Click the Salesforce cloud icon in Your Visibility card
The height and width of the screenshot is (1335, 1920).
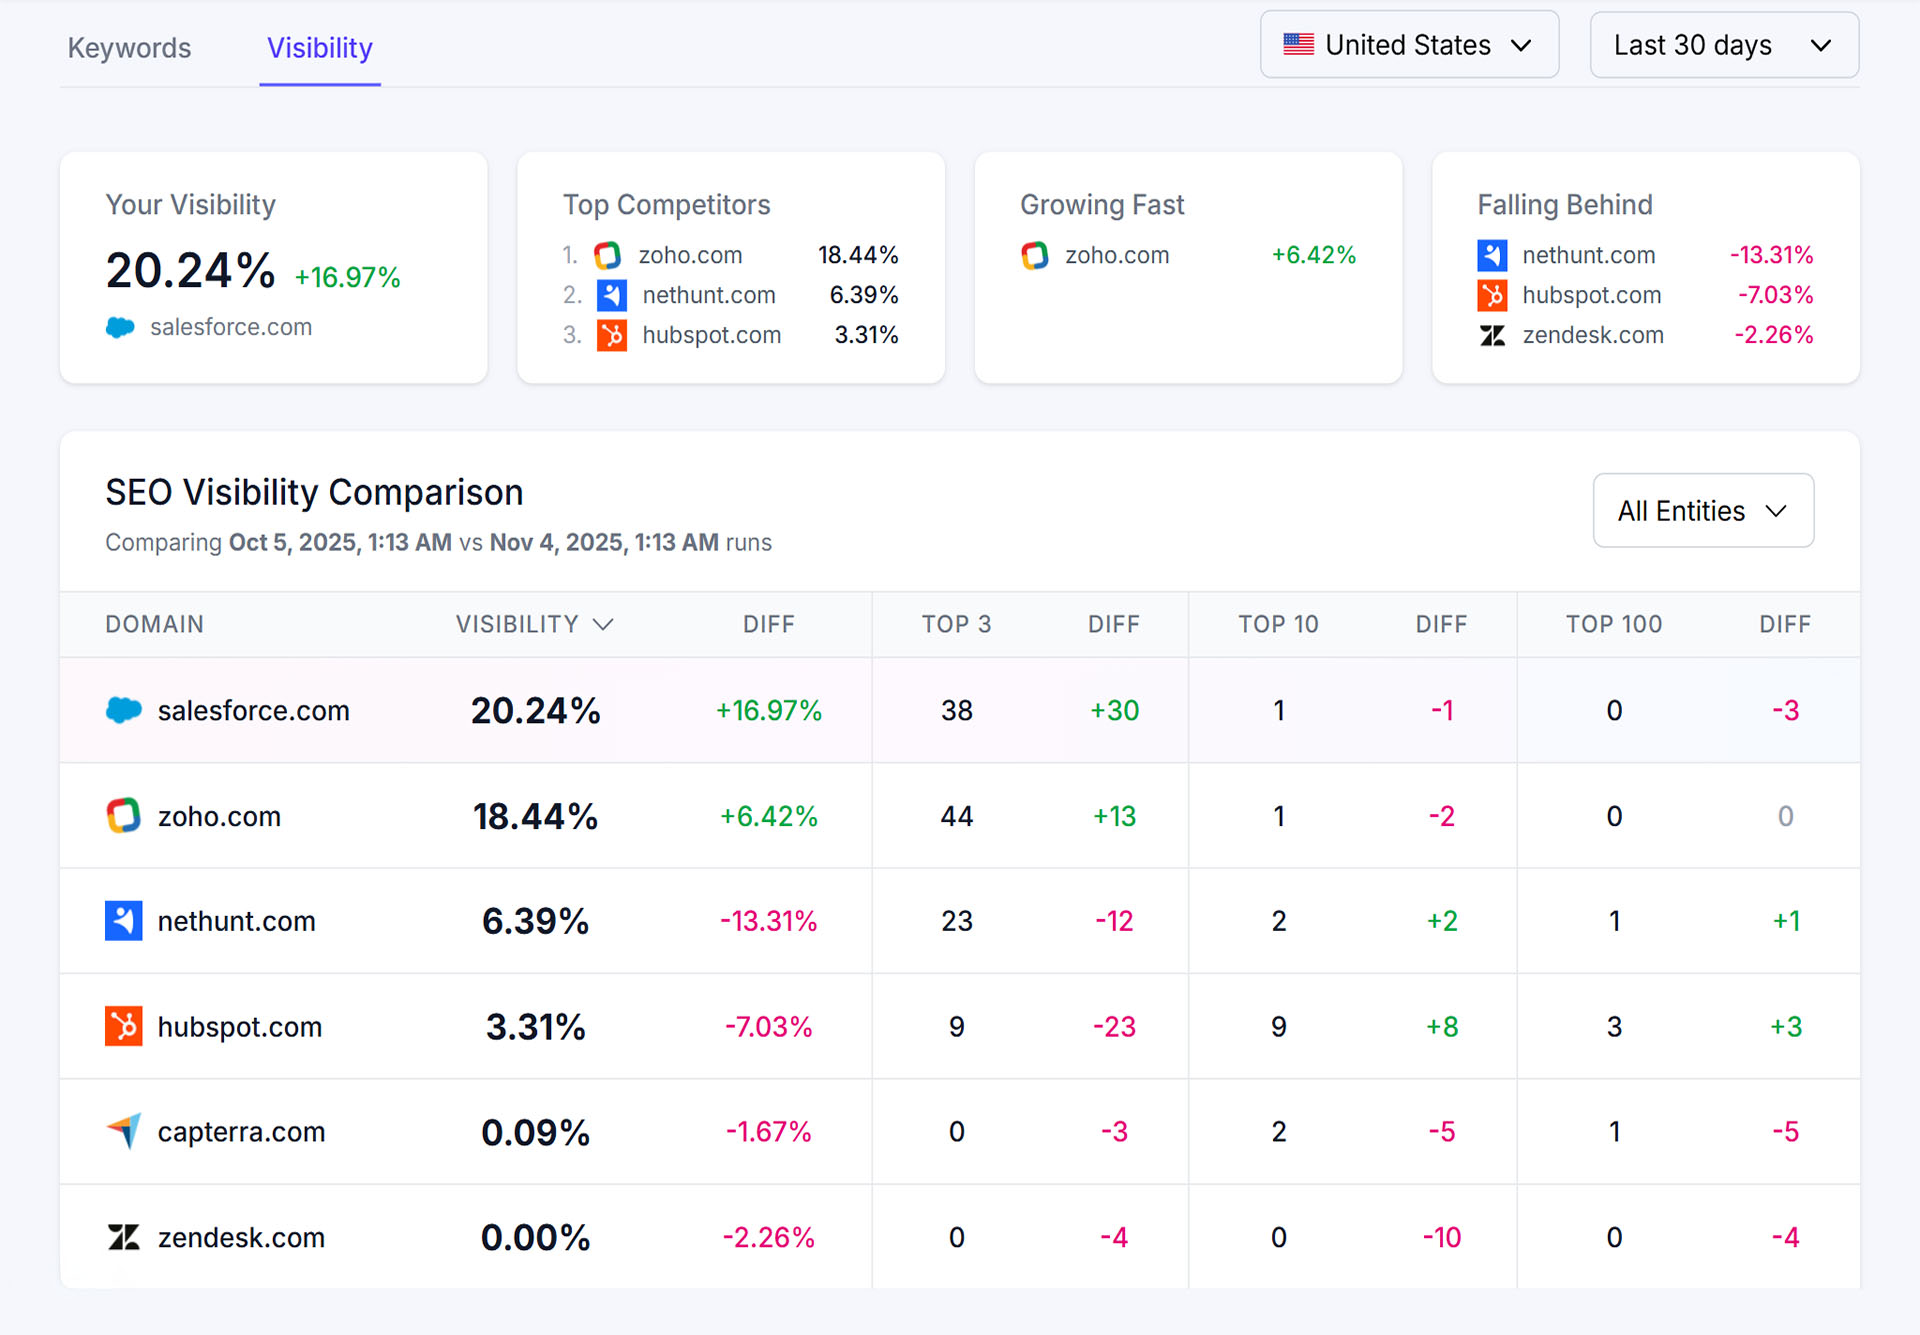pyautogui.click(x=120, y=327)
